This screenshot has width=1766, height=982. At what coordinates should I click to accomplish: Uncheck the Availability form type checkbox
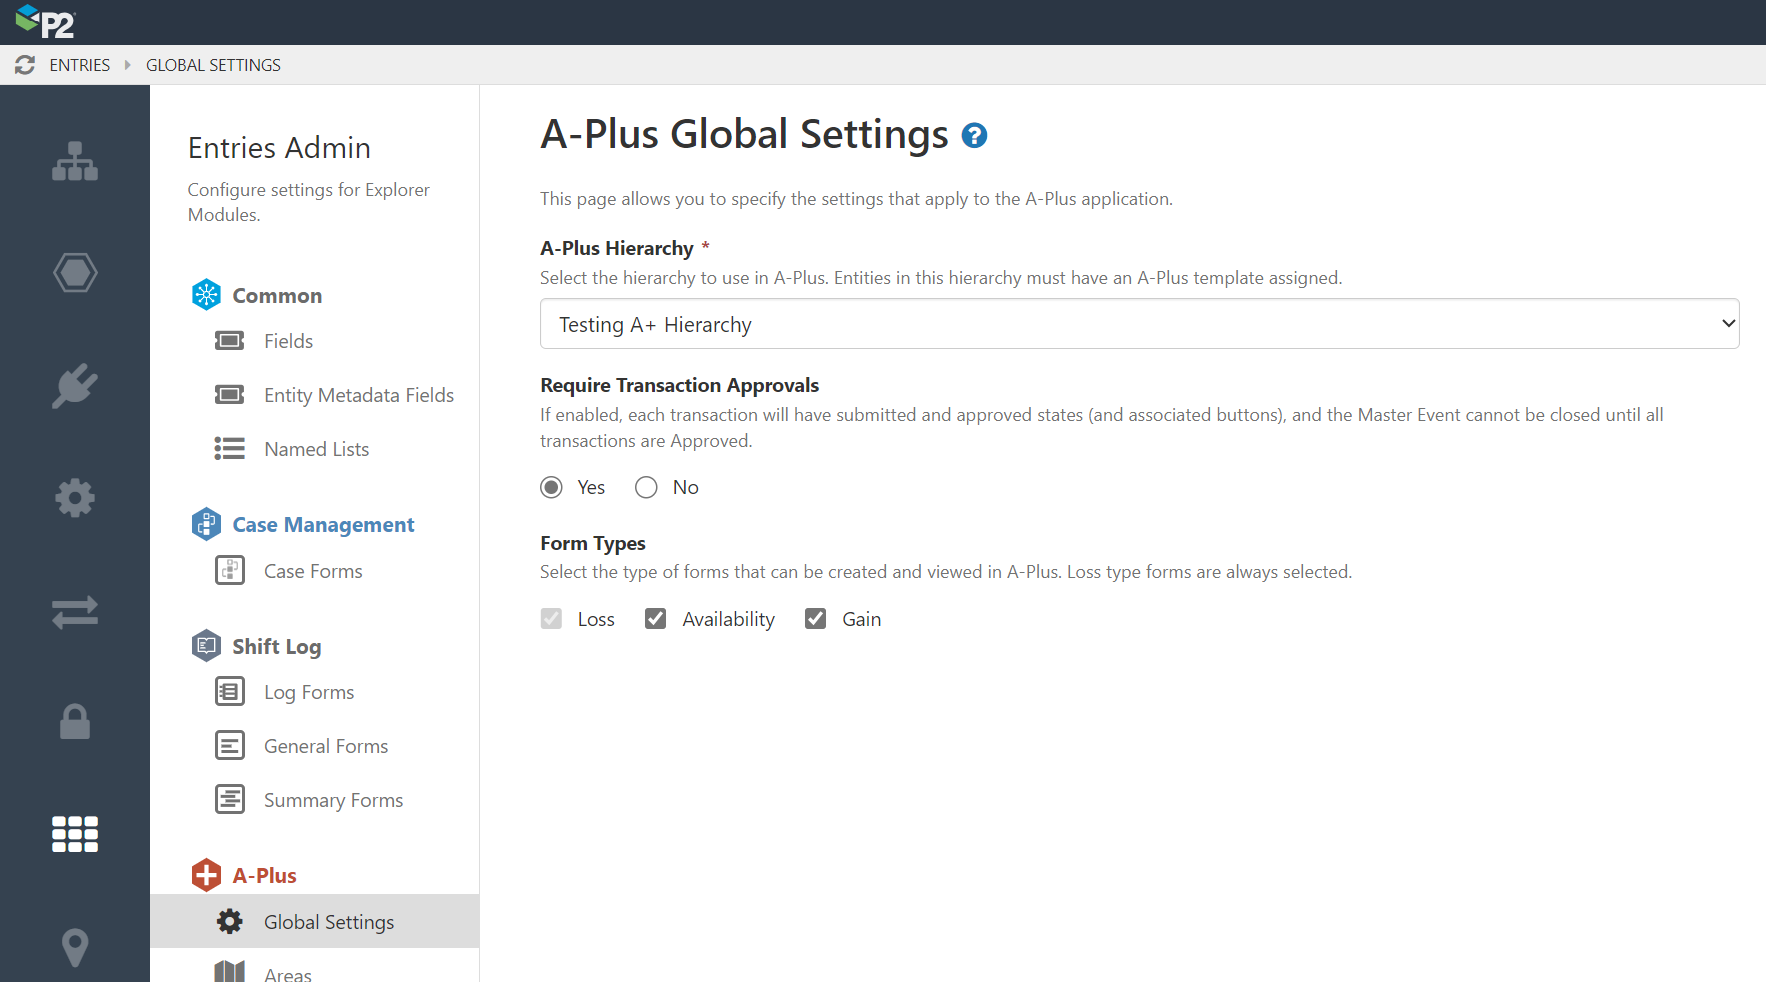[x=656, y=619]
